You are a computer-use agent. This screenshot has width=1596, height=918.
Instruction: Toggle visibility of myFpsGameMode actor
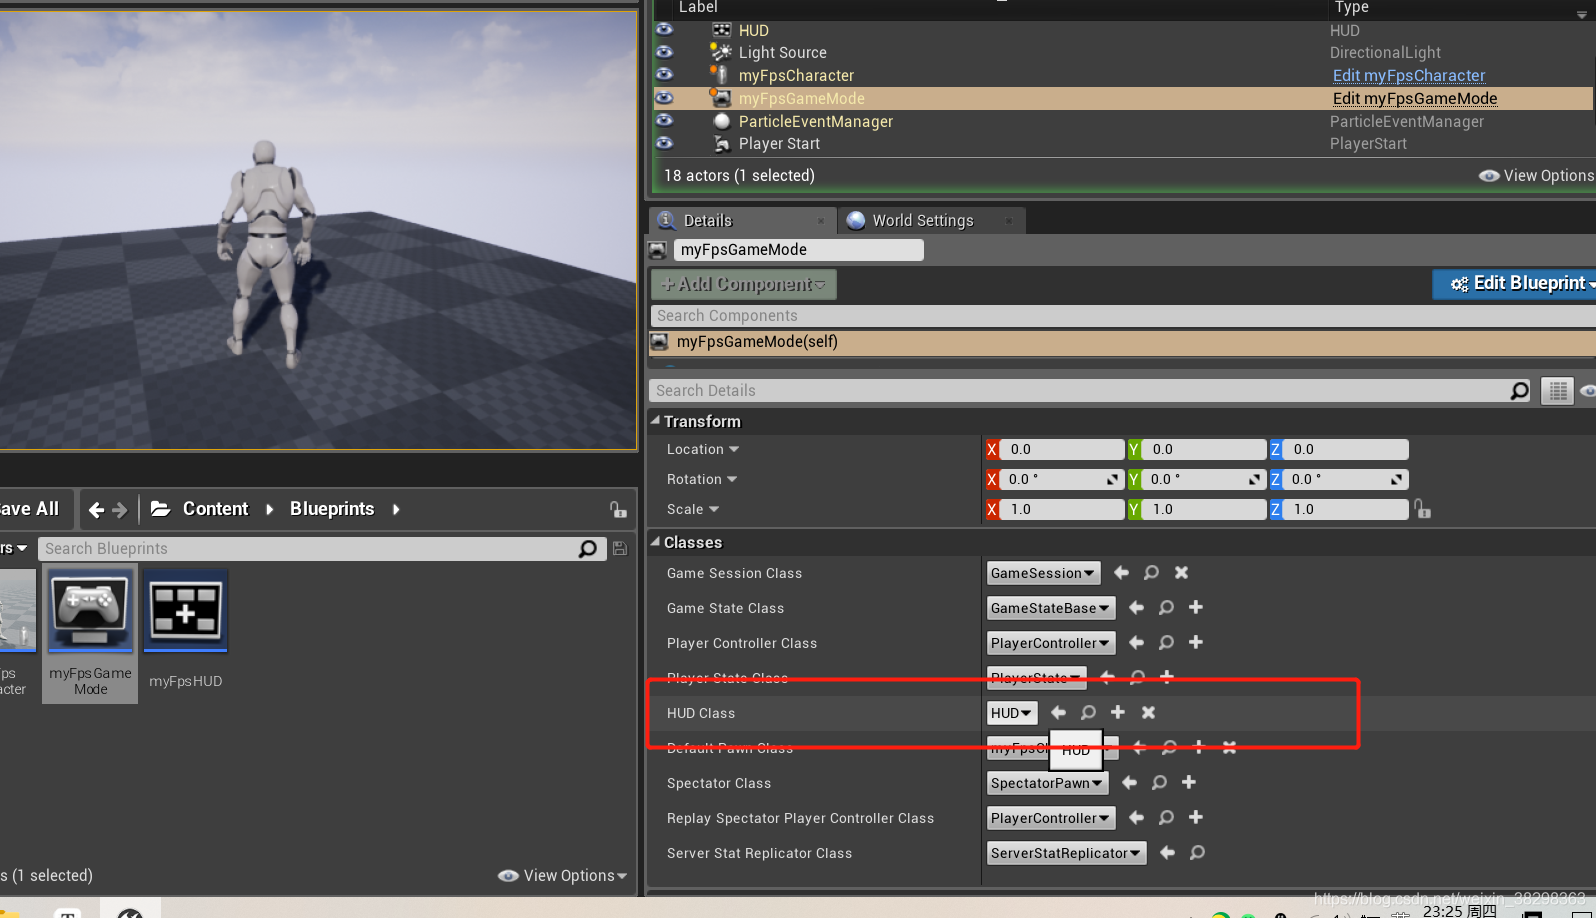(x=664, y=98)
